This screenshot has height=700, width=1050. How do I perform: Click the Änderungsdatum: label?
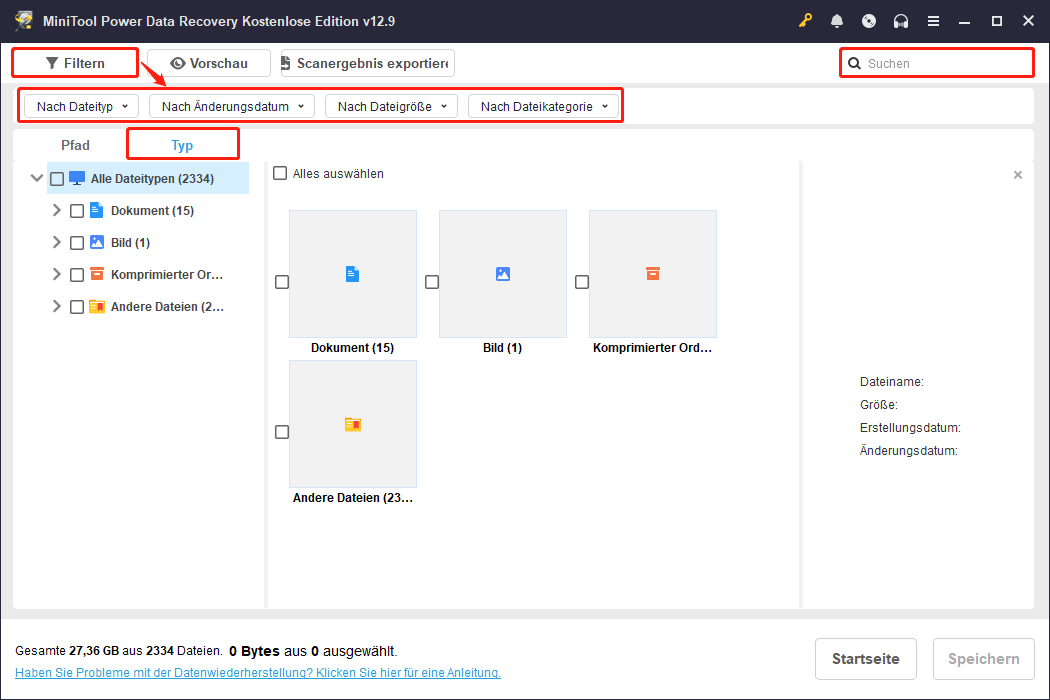[x=909, y=451]
